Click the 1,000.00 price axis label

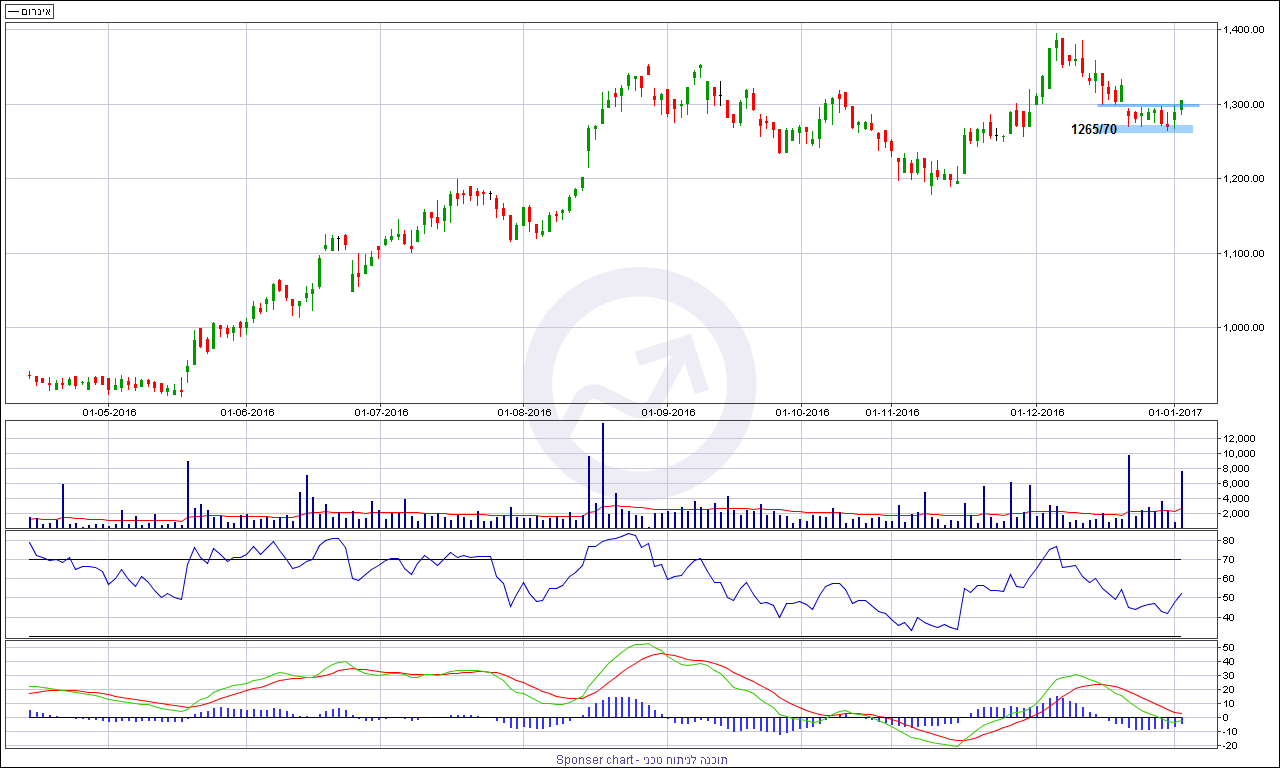pos(1244,328)
